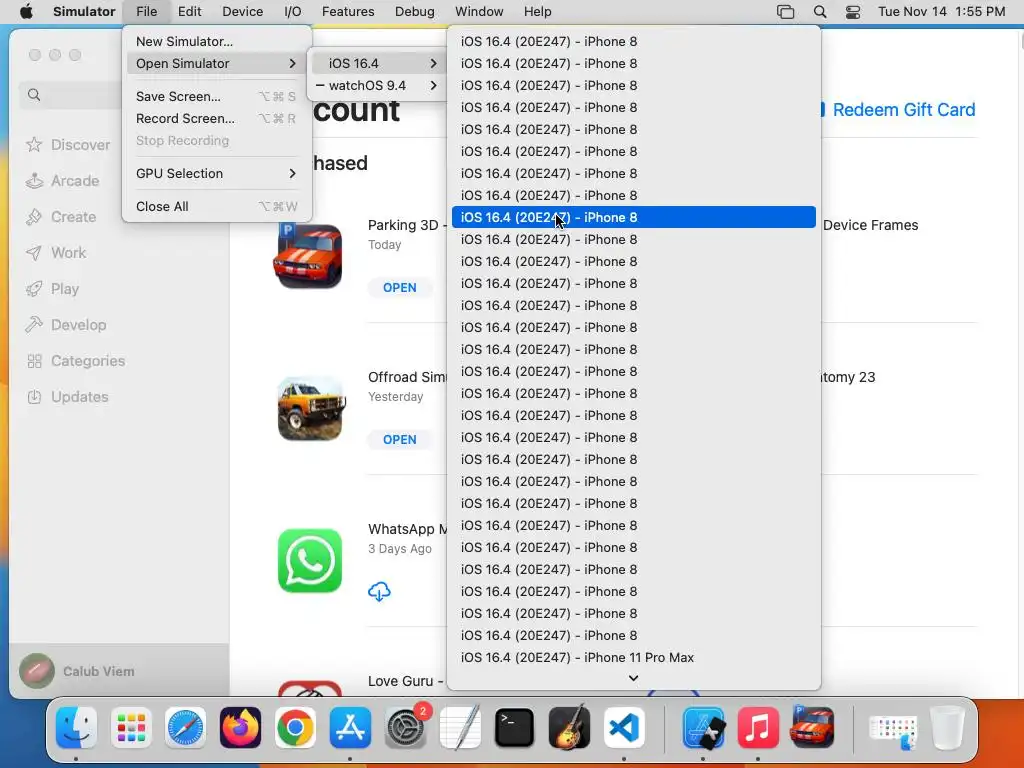Open Parking 3D game from the dock

pyautogui.click(x=812, y=728)
